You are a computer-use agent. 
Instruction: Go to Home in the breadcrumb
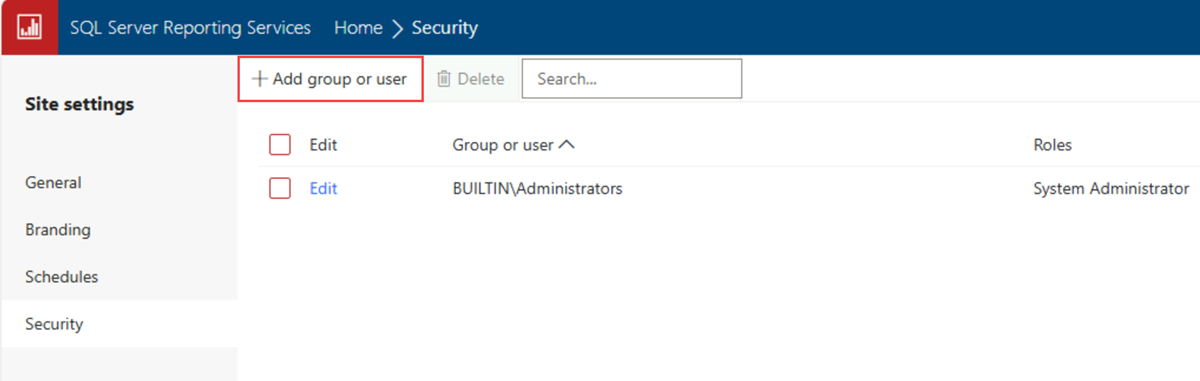[x=358, y=28]
